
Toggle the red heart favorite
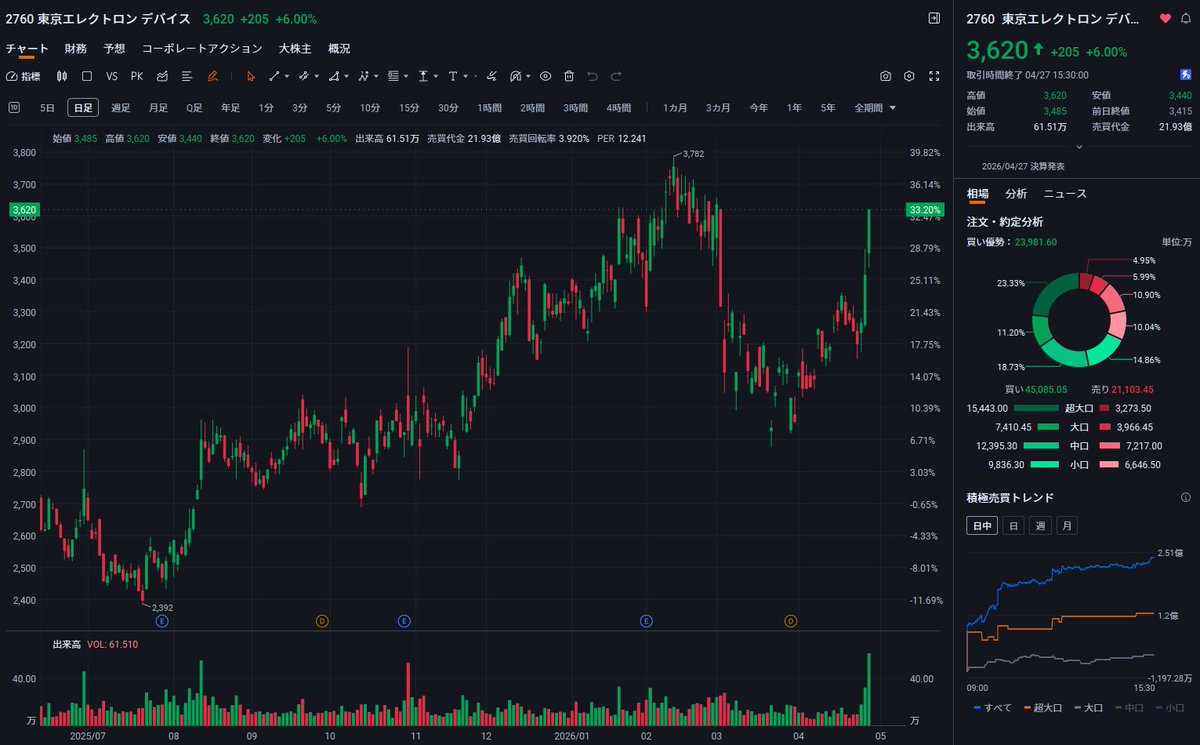pos(1165,18)
